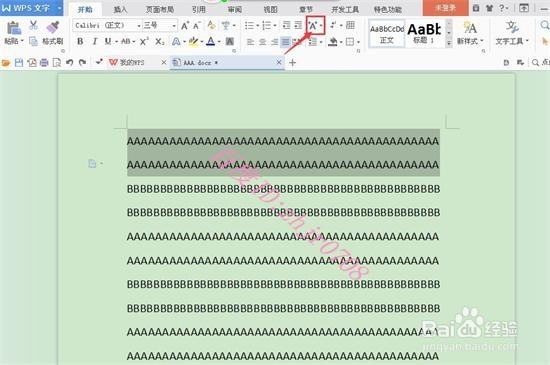Toggle Italic formatting
The height and width of the screenshot is (365, 550).
point(94,41)
